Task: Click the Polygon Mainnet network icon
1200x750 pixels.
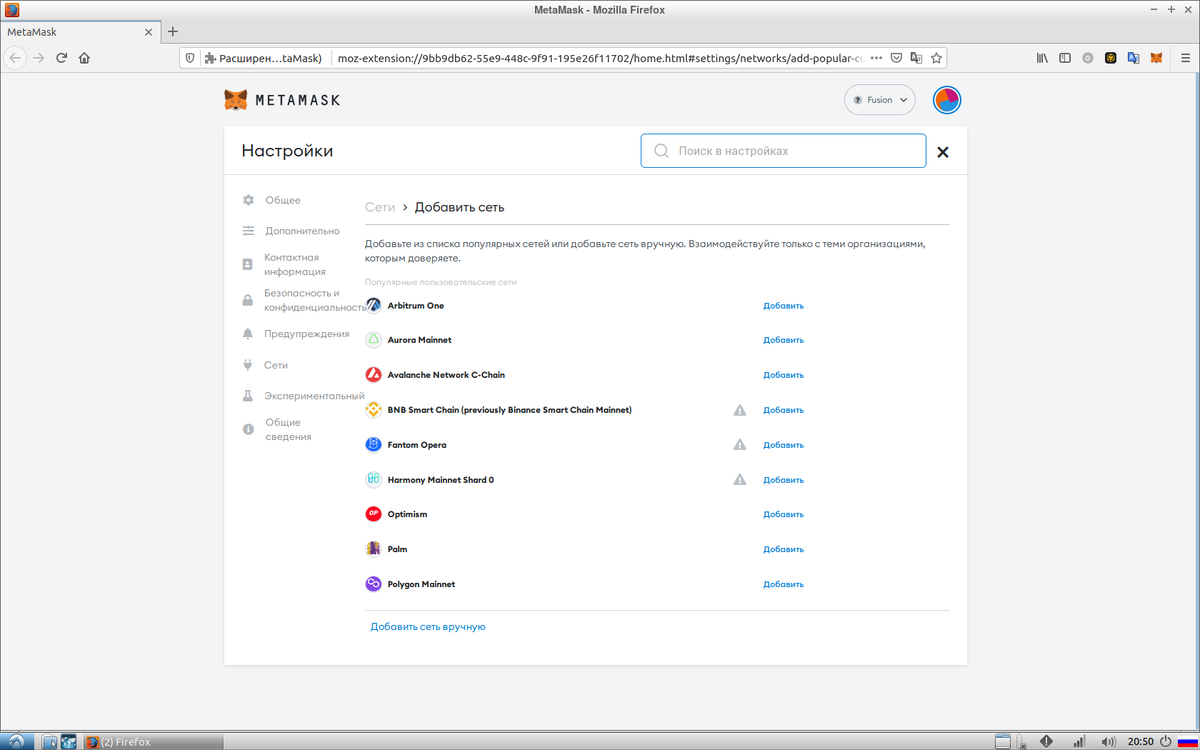Action: (x=373, y=584)
